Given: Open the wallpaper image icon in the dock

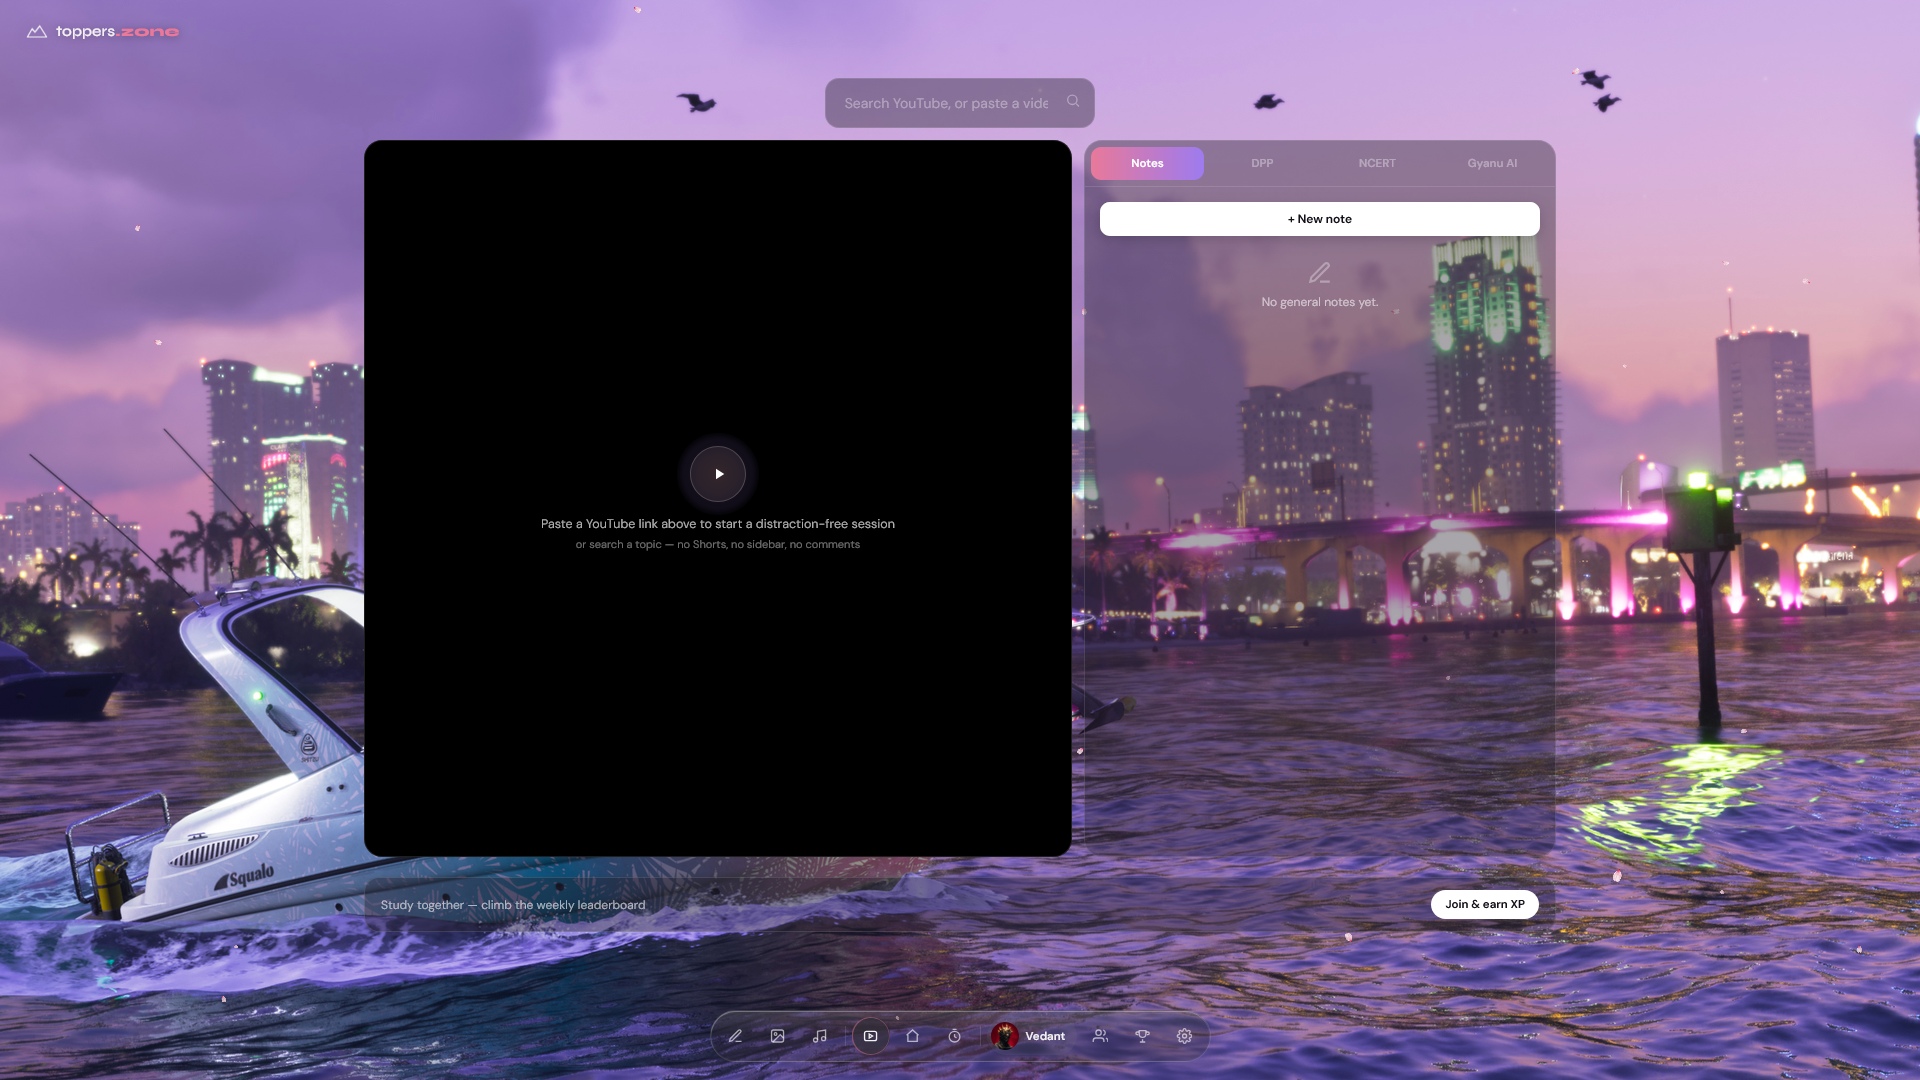Looking at the screenshot, I should pos(777,1036).
